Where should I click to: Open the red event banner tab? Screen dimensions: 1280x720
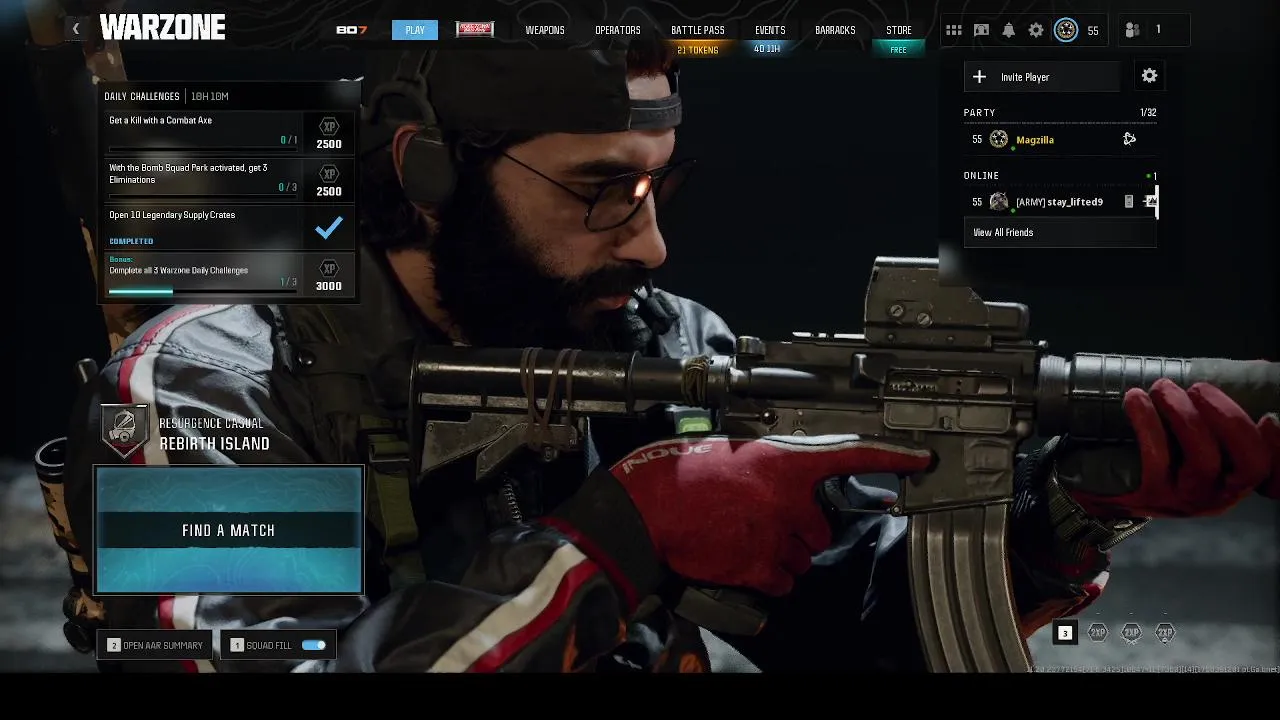[x=475, y=30]
